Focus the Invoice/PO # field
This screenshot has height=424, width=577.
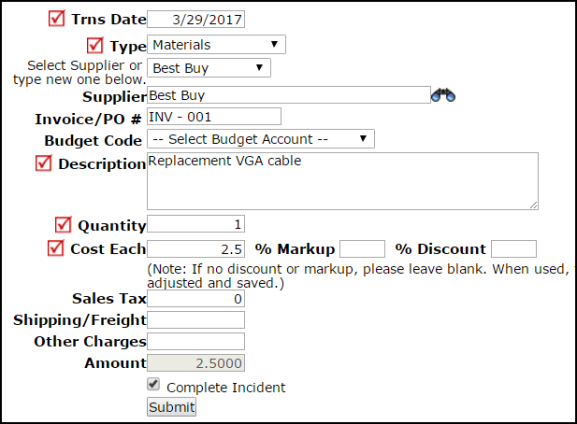click(214, 116)
